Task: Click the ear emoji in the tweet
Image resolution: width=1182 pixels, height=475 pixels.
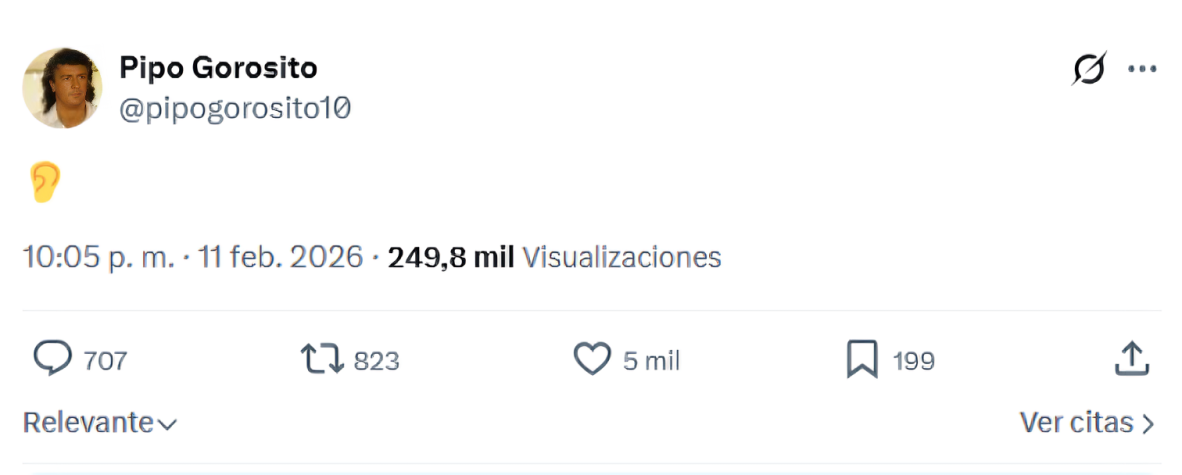Action: pyautogui.click(x=45, y=183)
